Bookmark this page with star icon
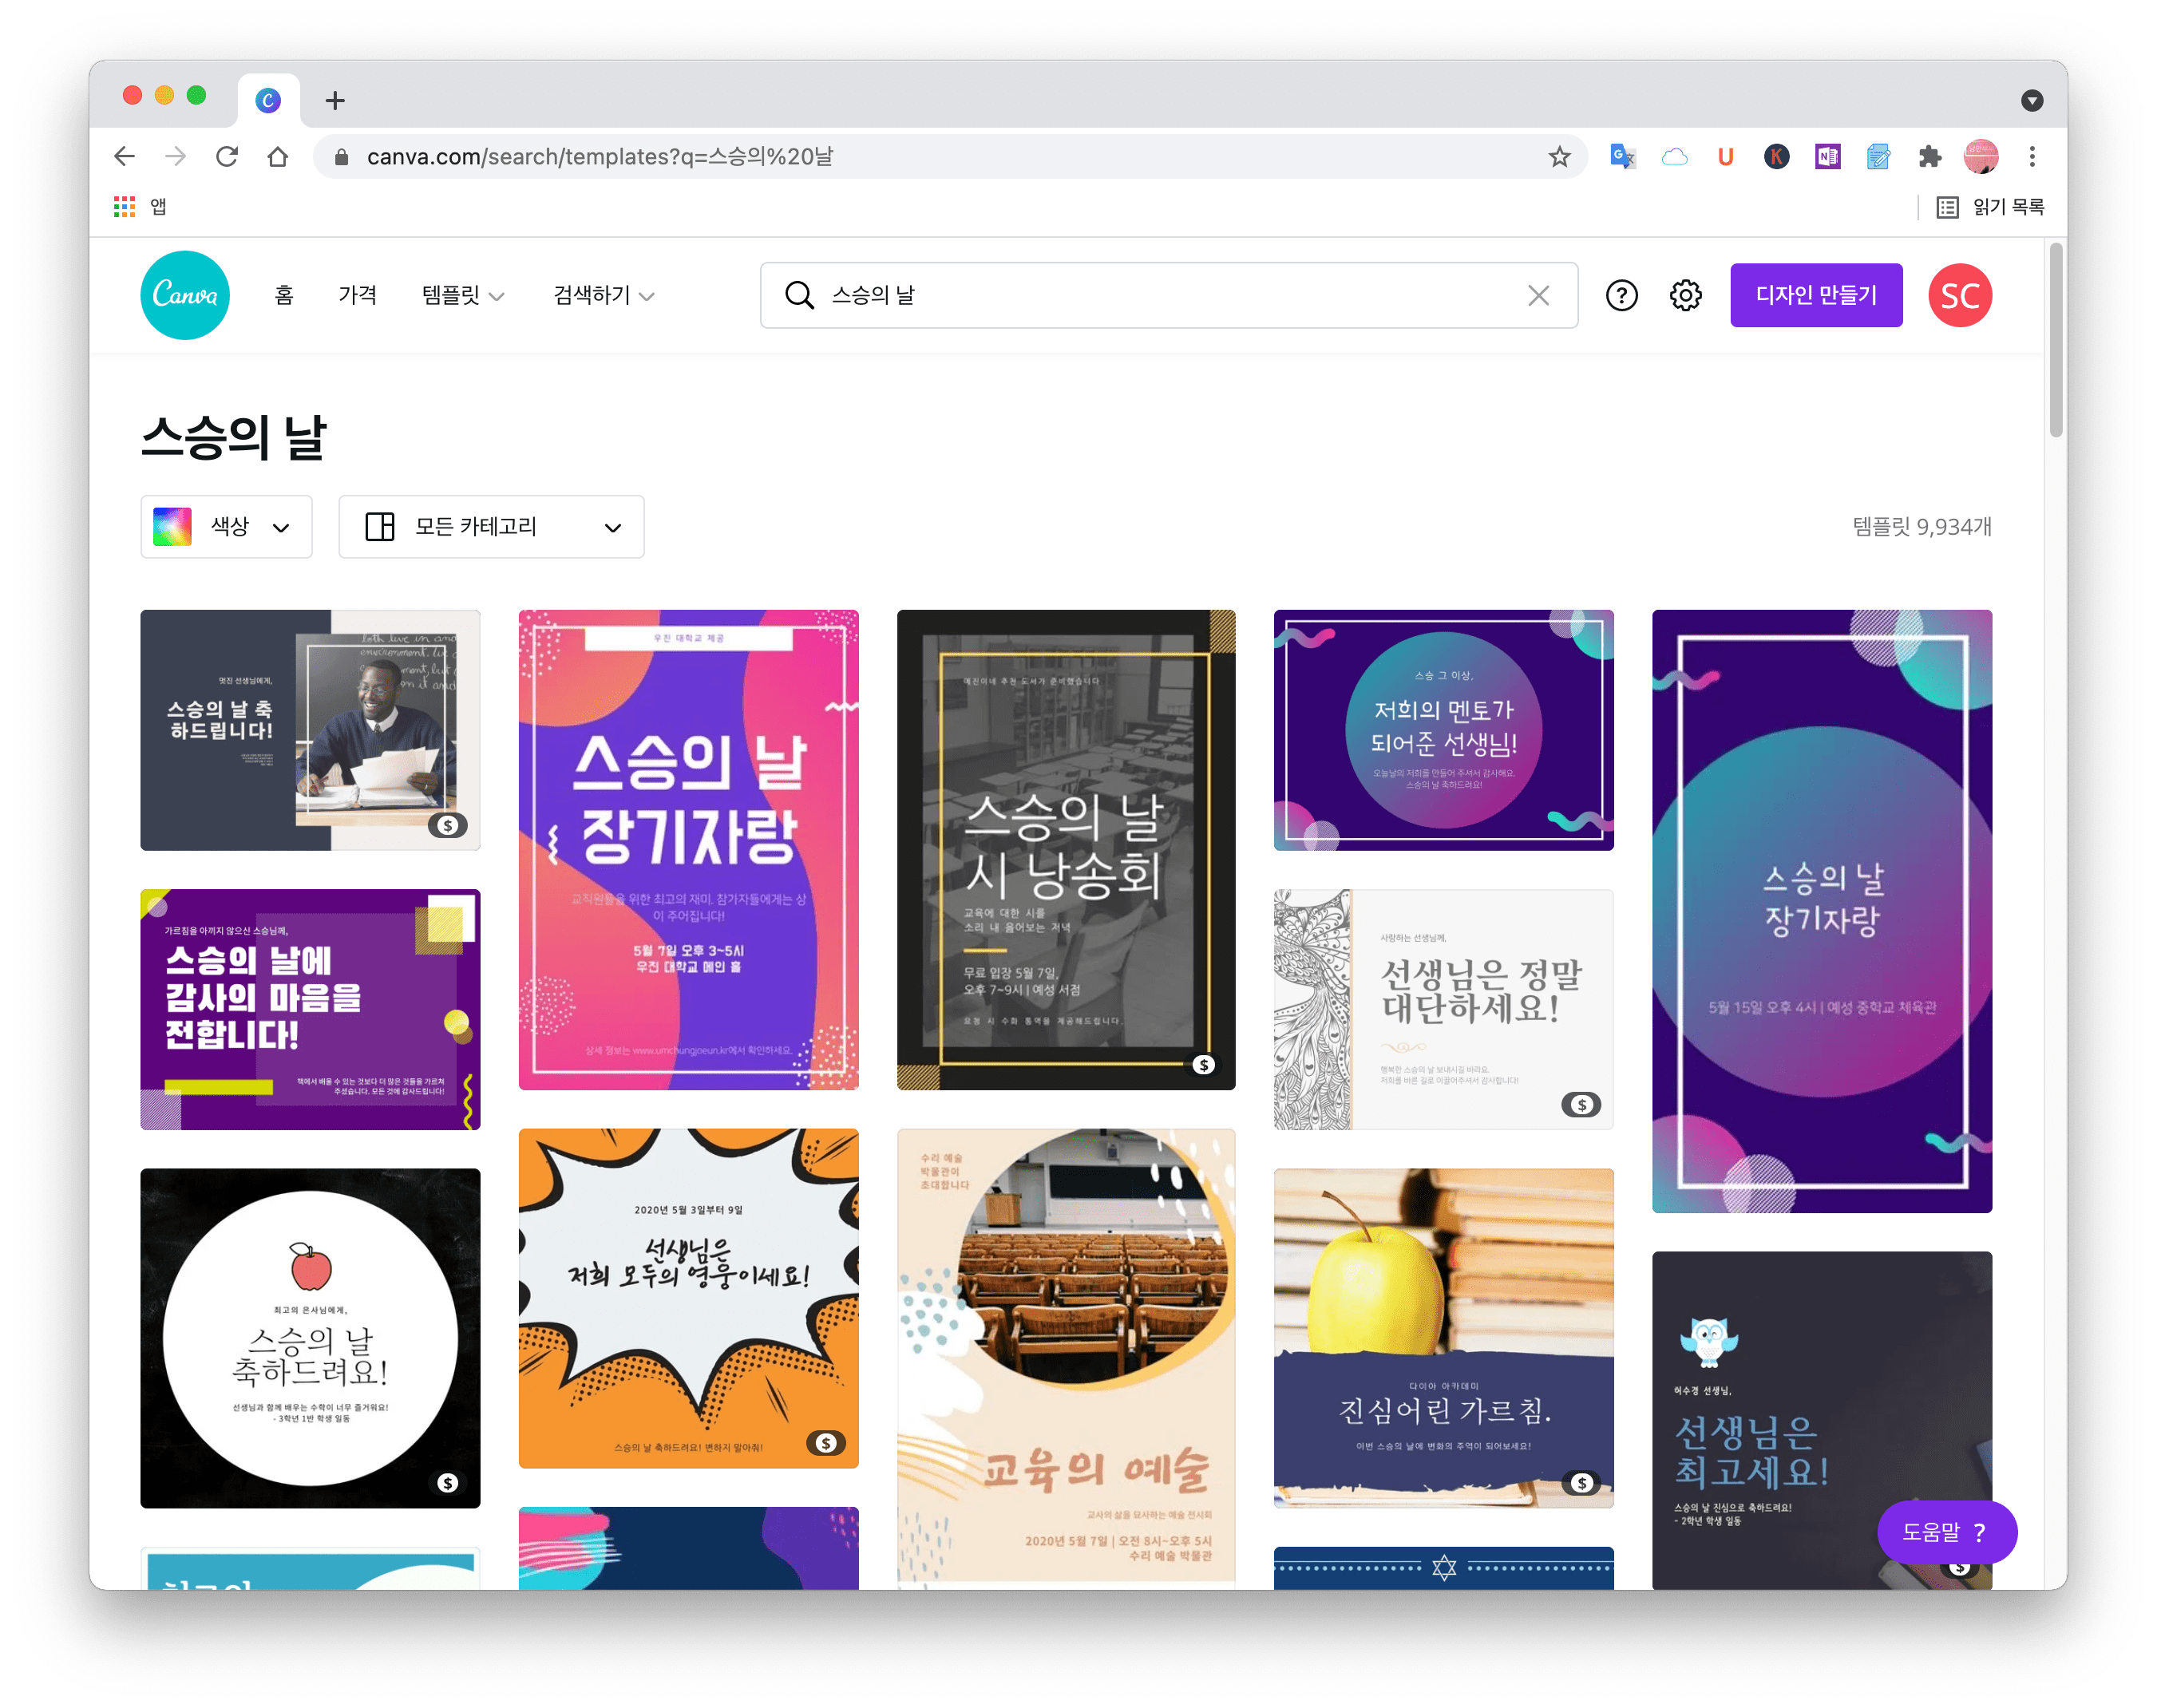The height and width of the screenshot is (1708, 2157). pos(1559,157)
